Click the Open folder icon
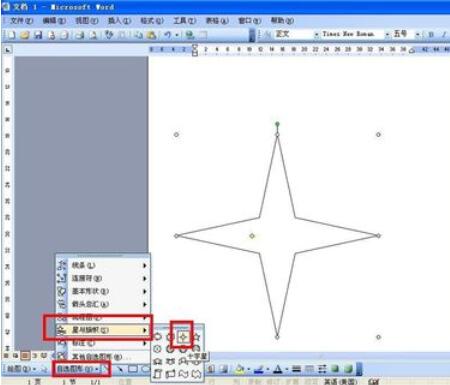450x385 pixels. tap(25, 35)
